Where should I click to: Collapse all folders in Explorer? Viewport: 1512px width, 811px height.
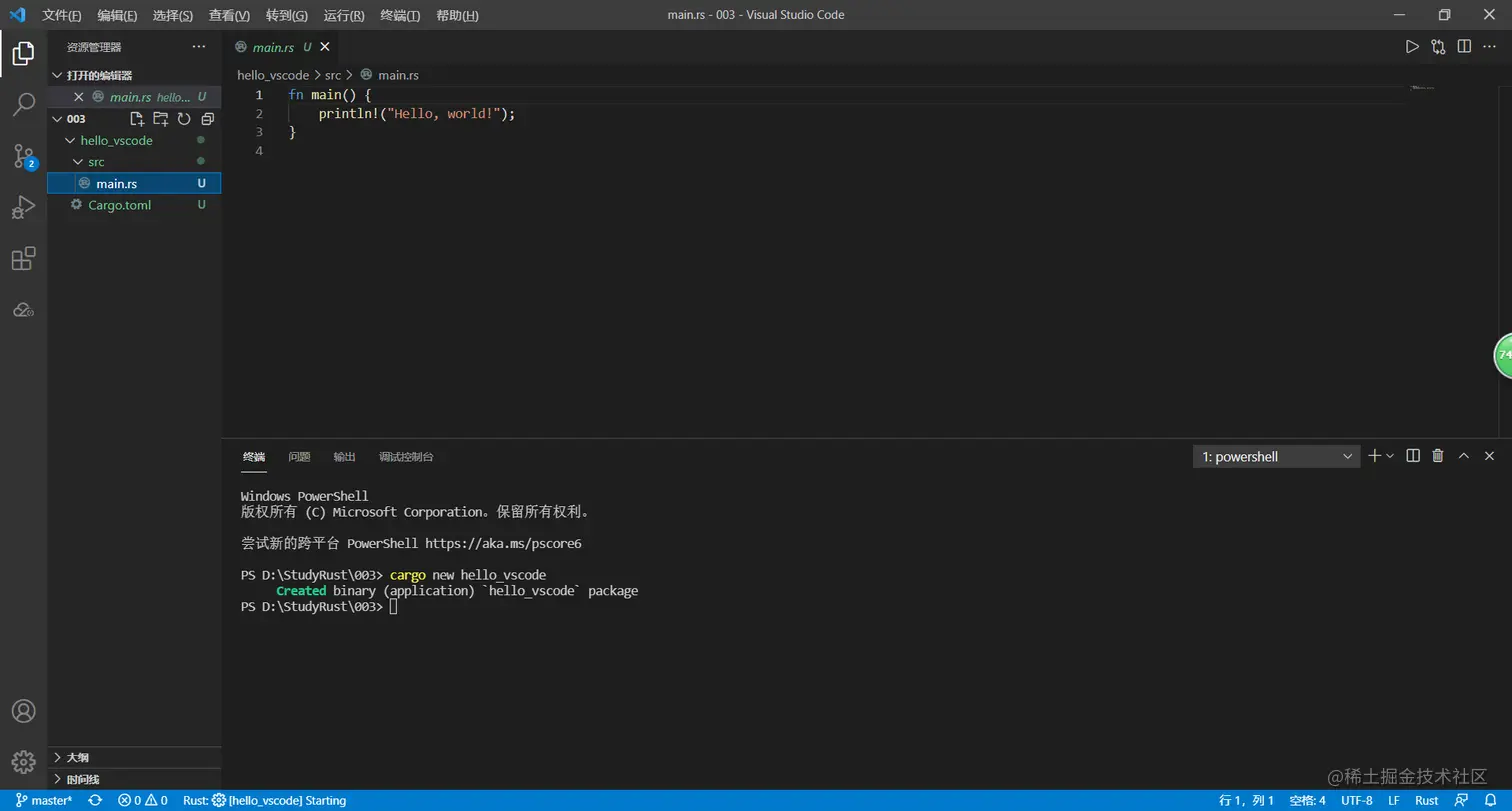click(207, 119)
